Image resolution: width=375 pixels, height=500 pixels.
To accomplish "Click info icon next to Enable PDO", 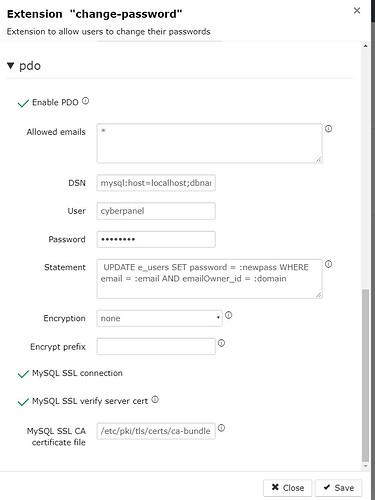I will pos(85,101).
